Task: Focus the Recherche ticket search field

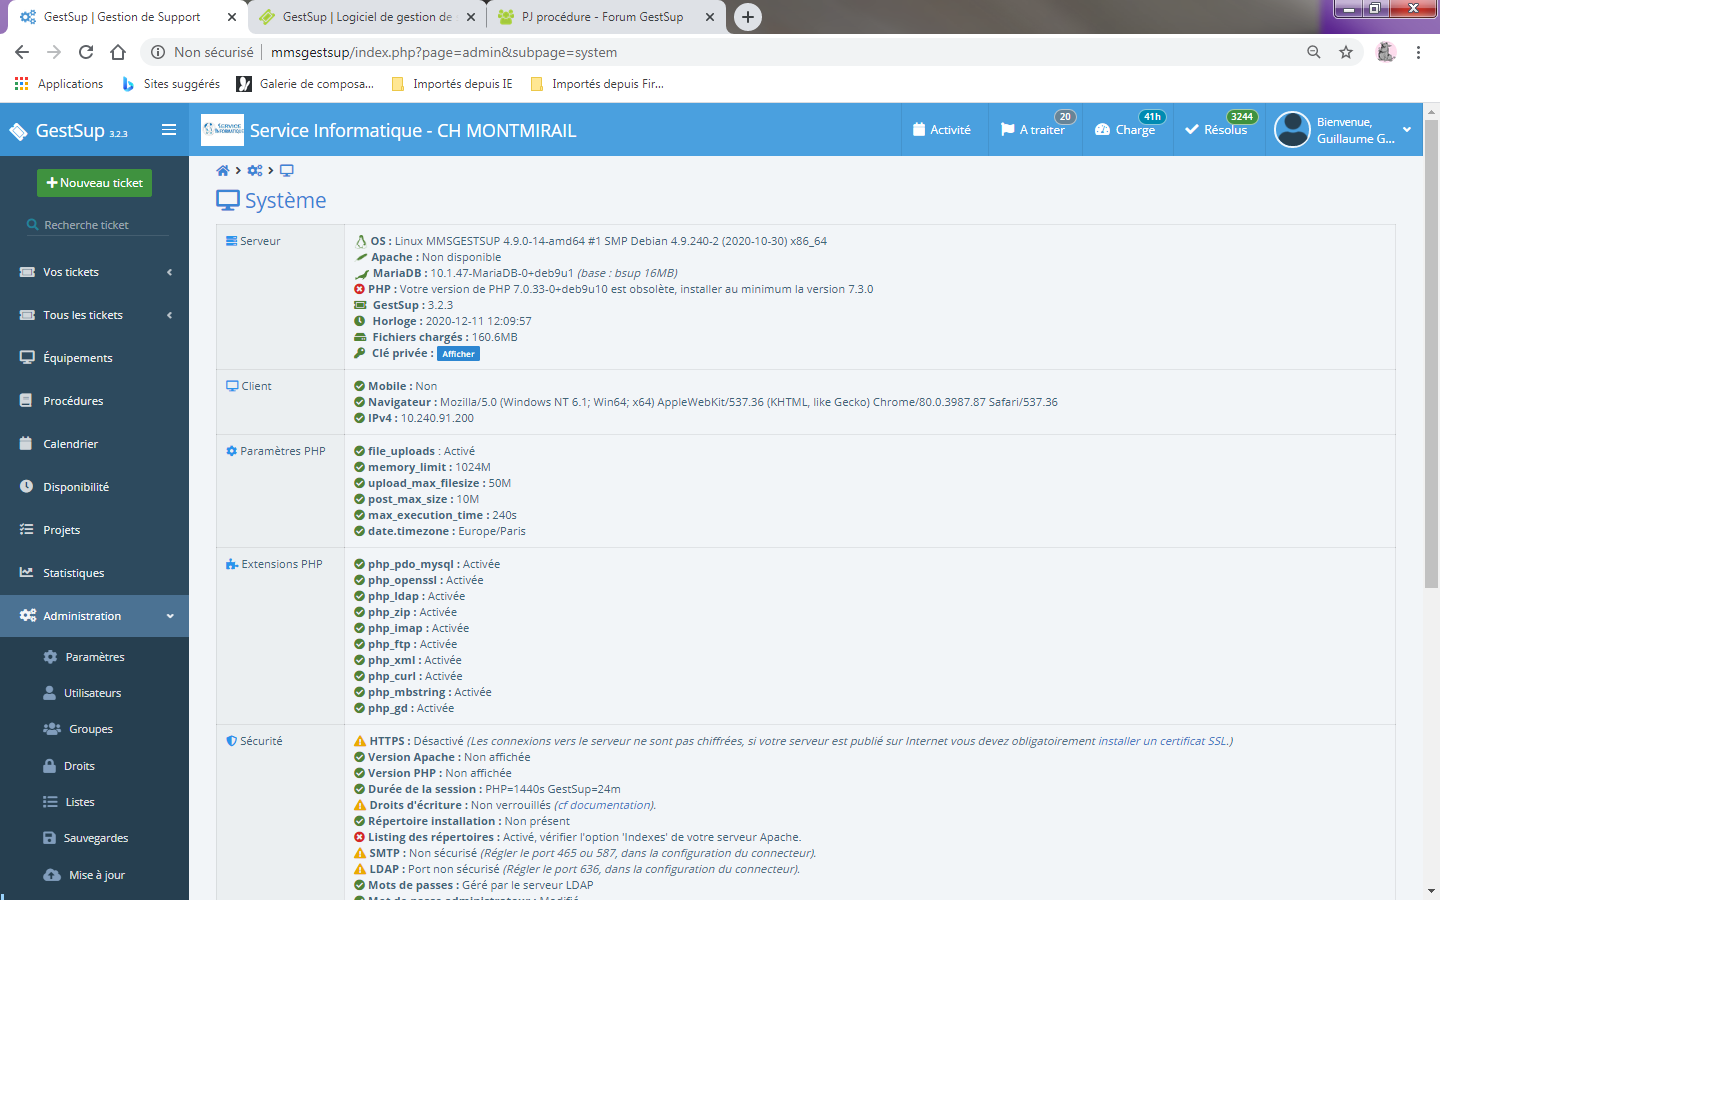Action: (97, 225)
